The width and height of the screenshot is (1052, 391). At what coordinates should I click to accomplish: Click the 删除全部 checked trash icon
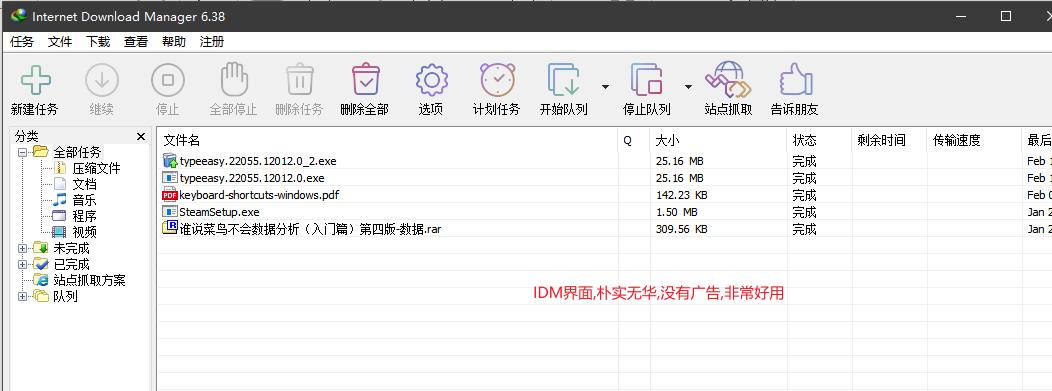pyautogui.click(x=365, y=79)
